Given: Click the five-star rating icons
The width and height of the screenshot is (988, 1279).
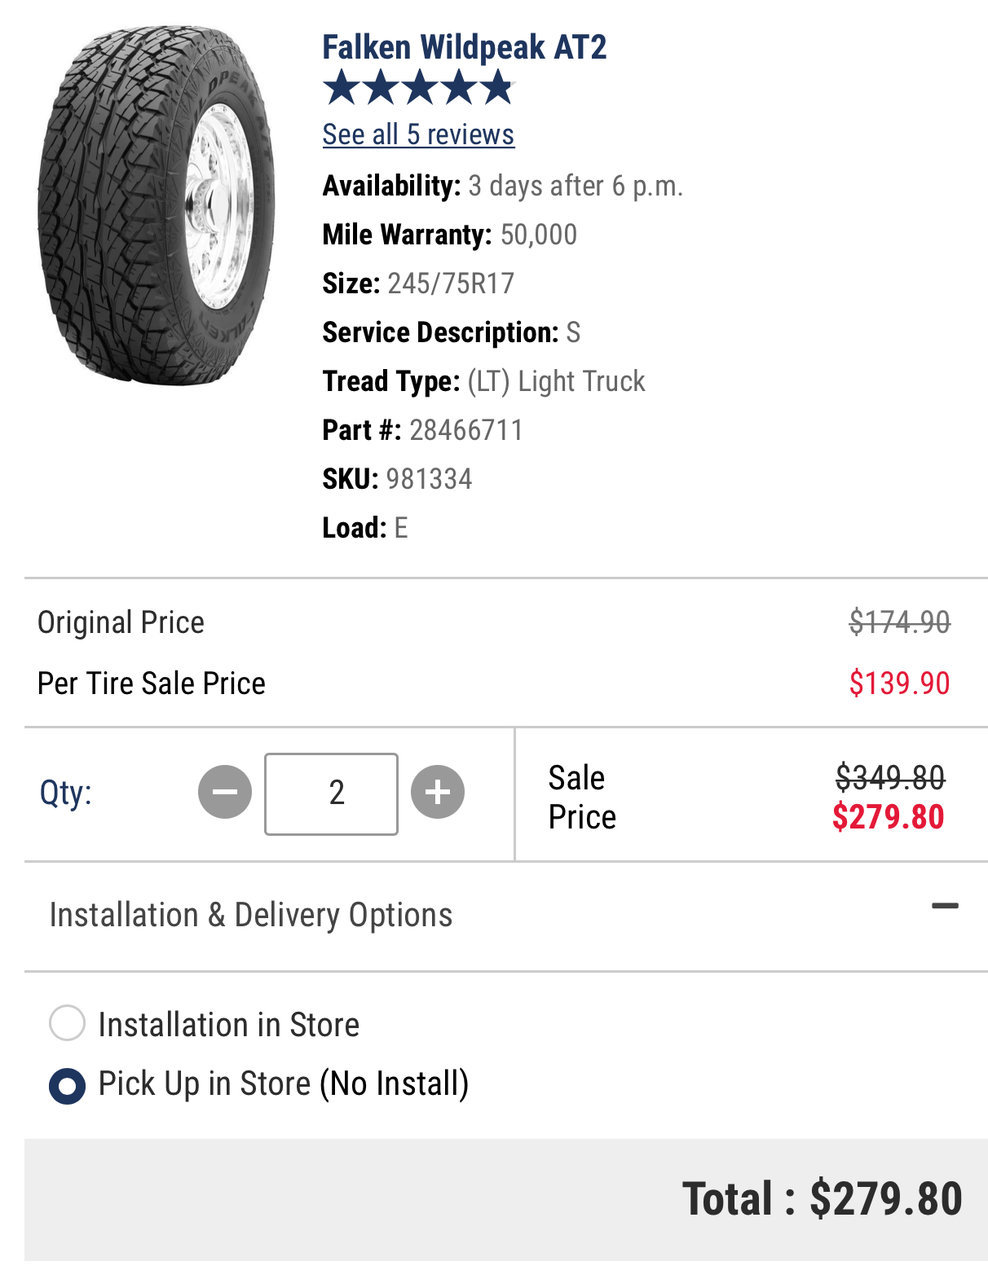Looking at the screenshot, I should pyautogui.click(x=418, y=88).
